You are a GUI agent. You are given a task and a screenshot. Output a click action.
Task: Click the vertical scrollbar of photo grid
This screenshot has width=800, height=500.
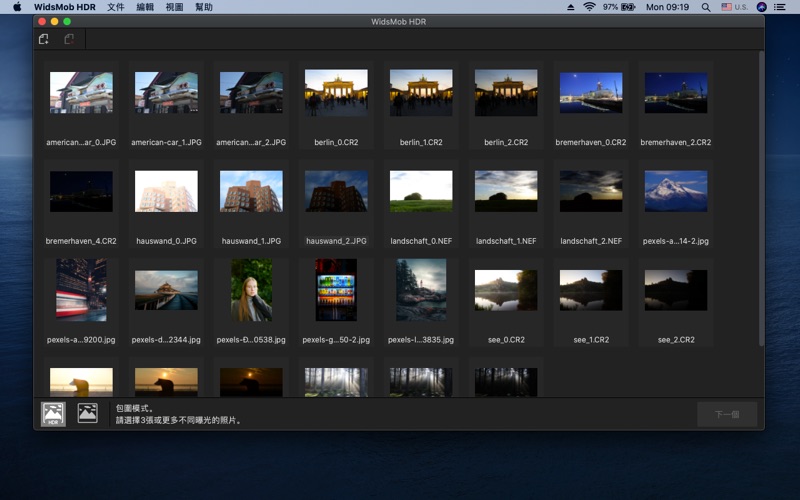pos(760,200)
